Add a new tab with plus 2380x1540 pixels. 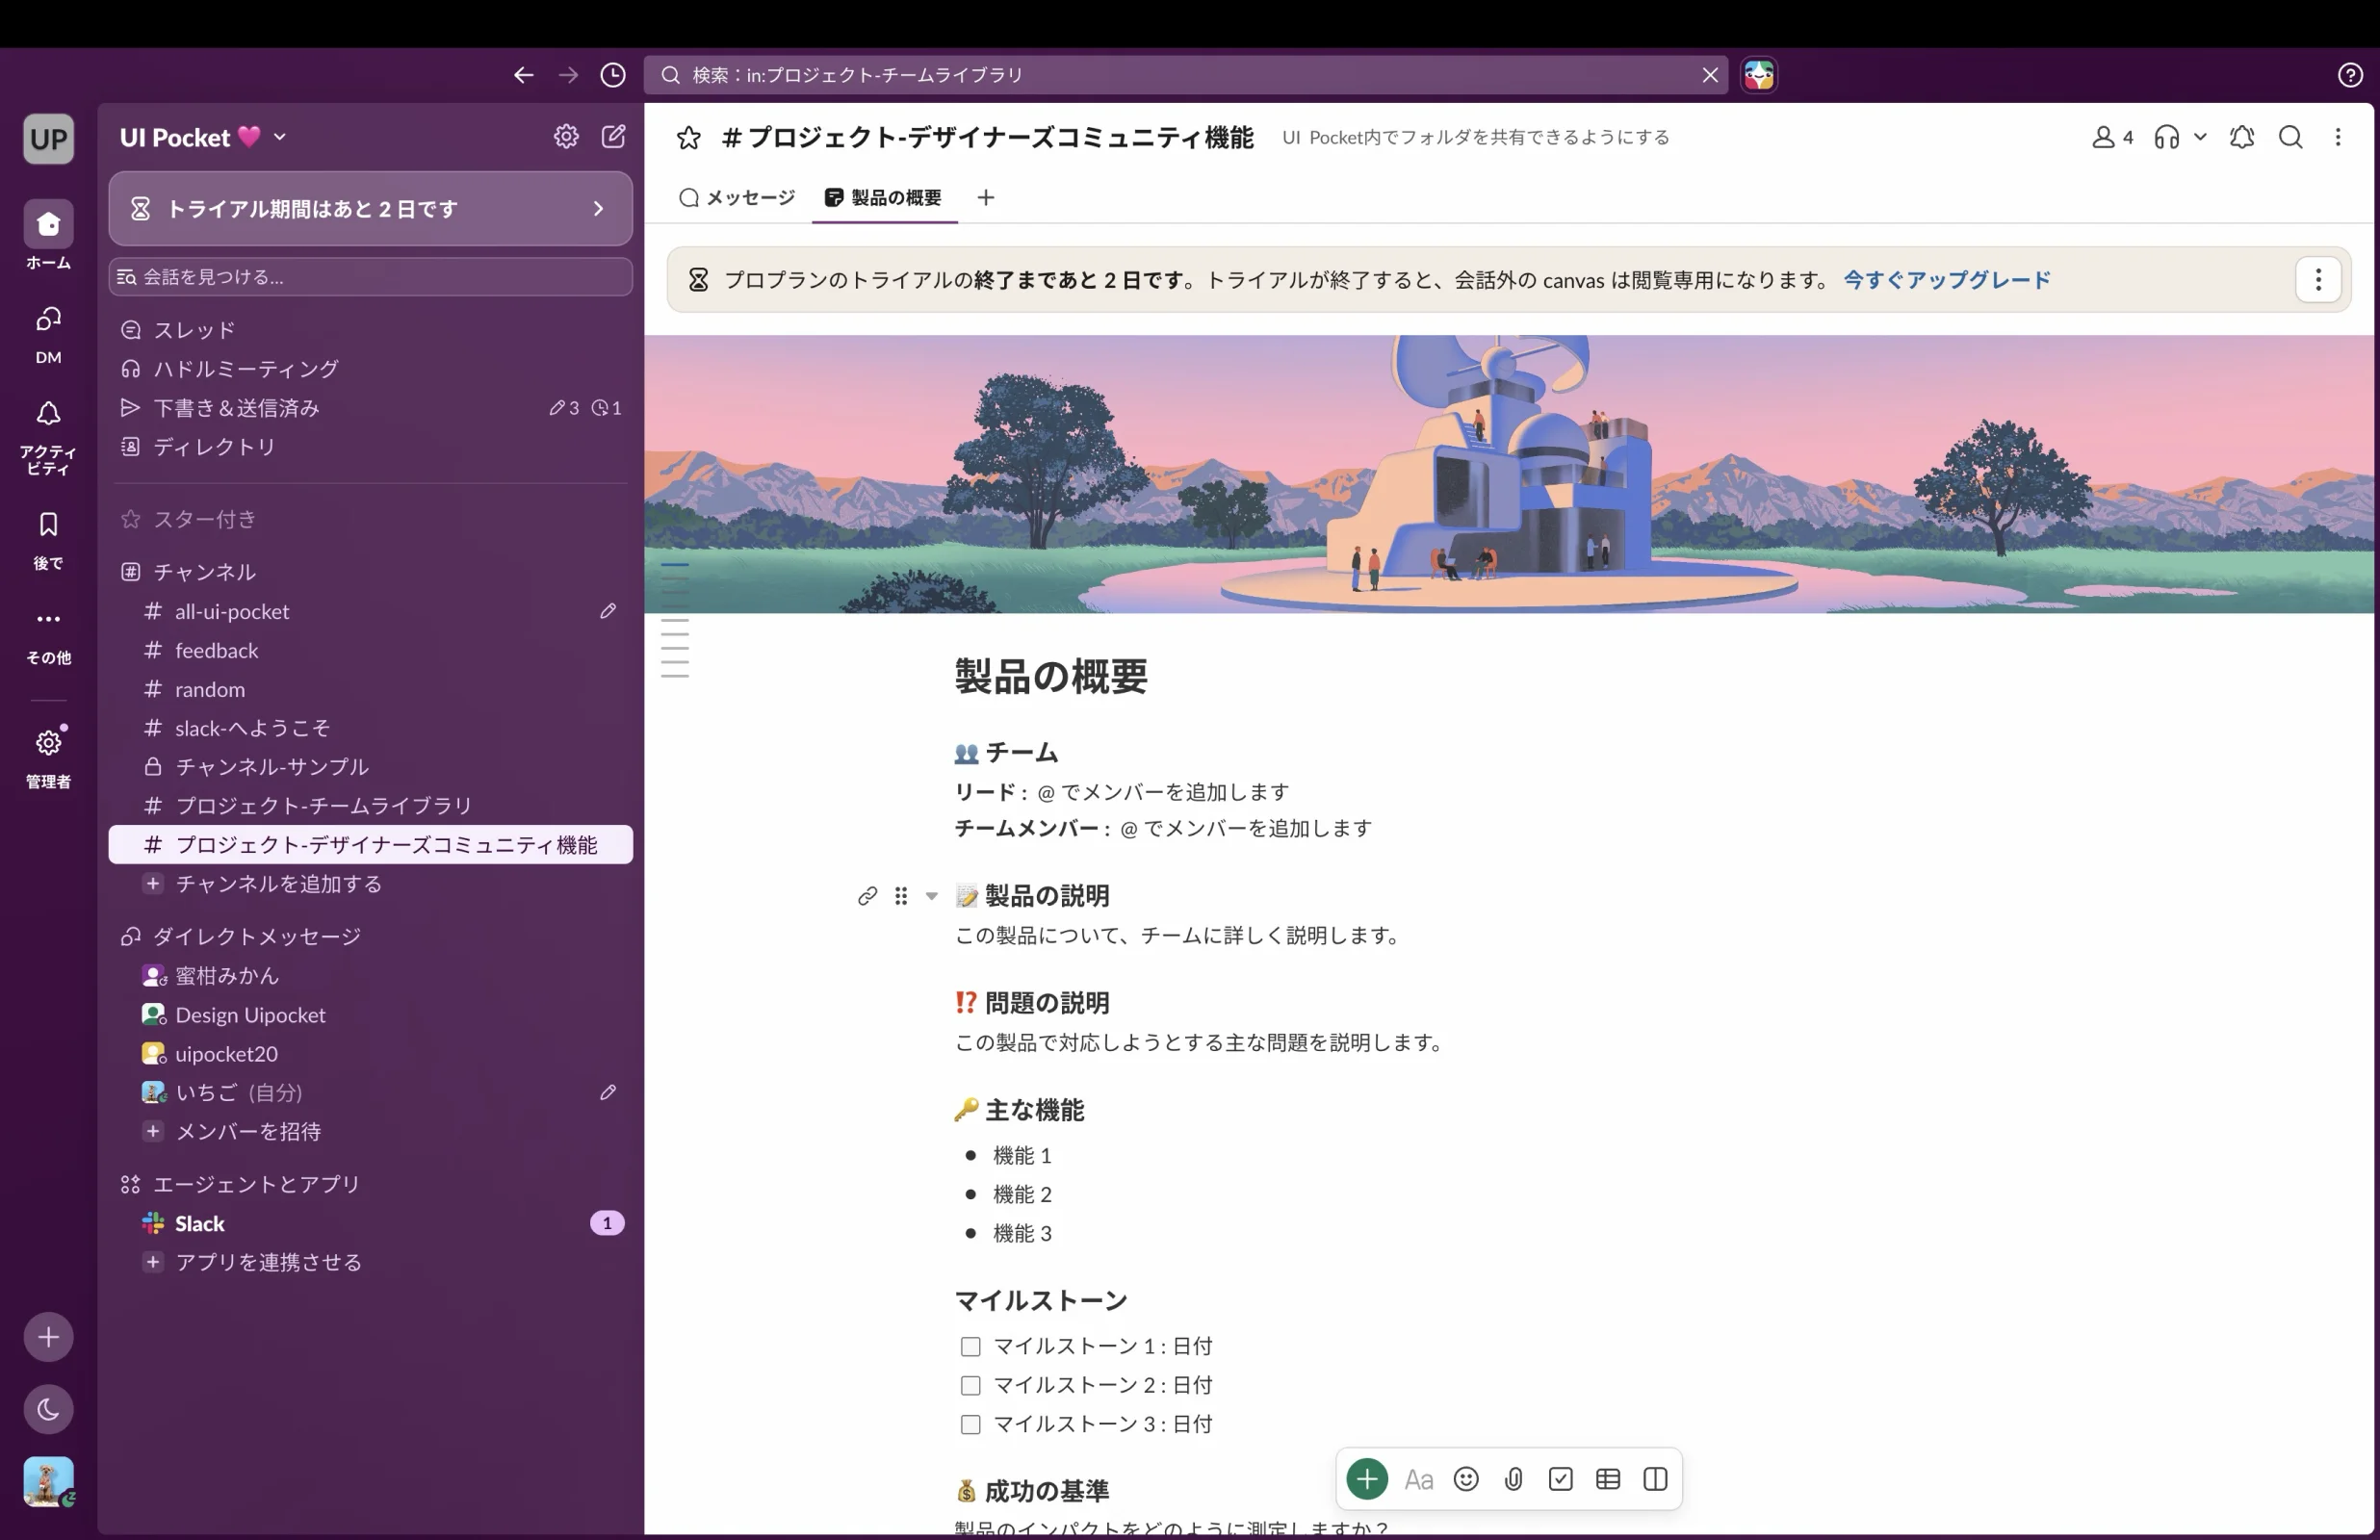(986, 198)
